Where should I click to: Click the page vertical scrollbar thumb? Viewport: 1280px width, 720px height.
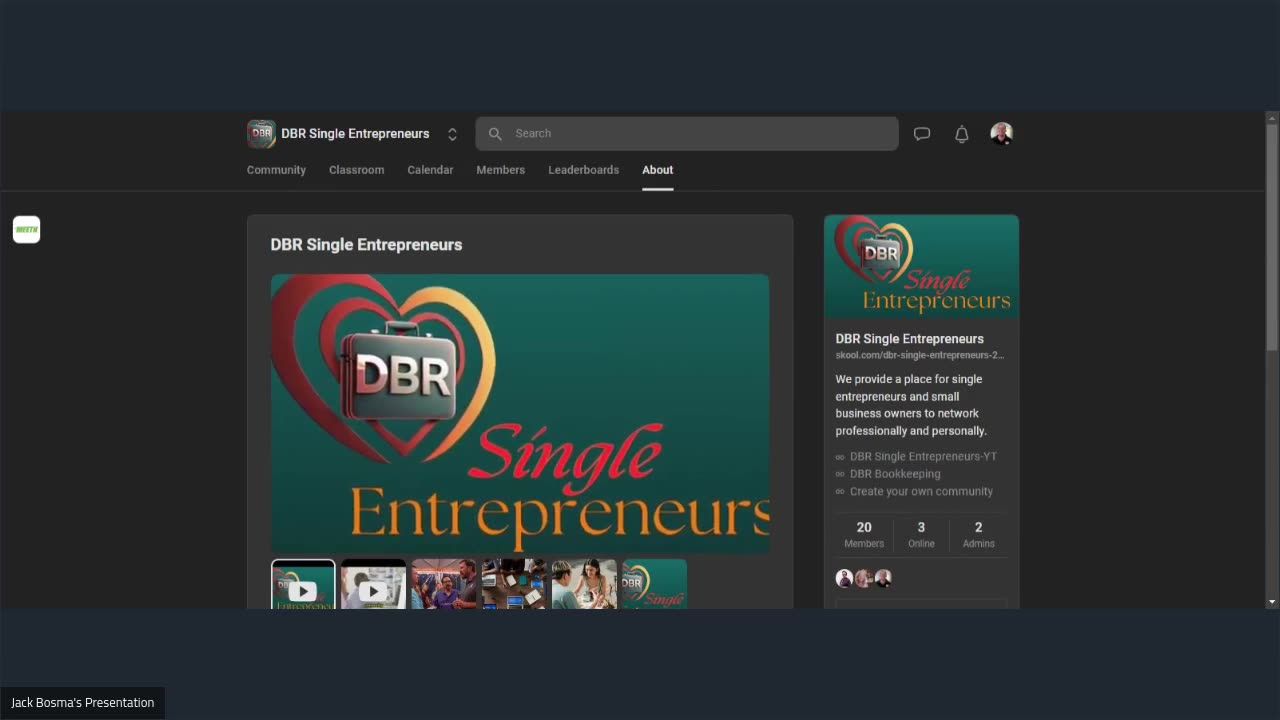1272,237
